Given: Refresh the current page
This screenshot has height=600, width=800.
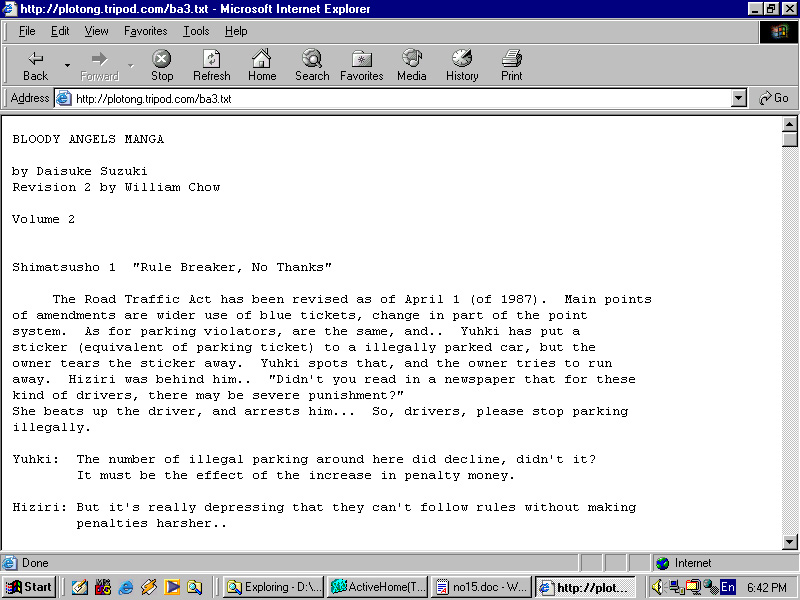Looking at the screenshot, I should 212,66.
